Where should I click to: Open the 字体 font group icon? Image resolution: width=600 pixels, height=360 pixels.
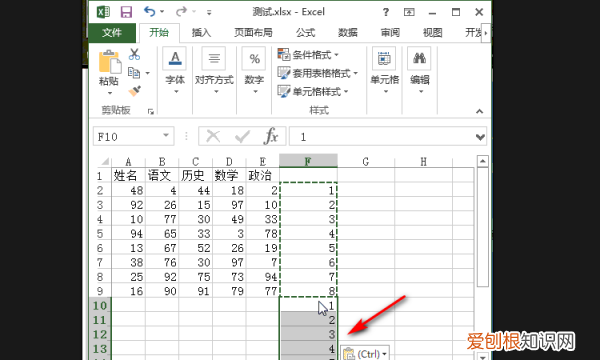175,58
